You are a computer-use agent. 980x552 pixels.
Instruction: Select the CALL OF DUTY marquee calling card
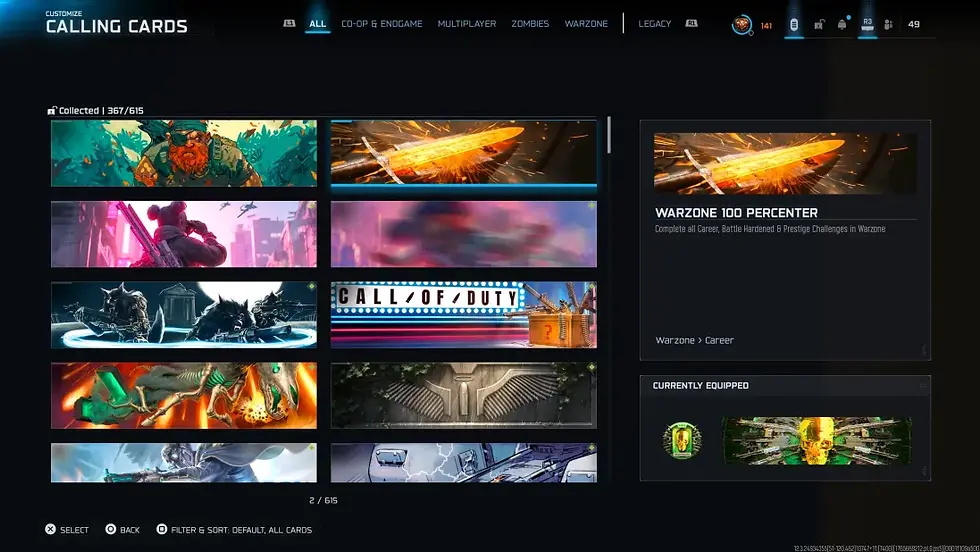click(464, 314)
